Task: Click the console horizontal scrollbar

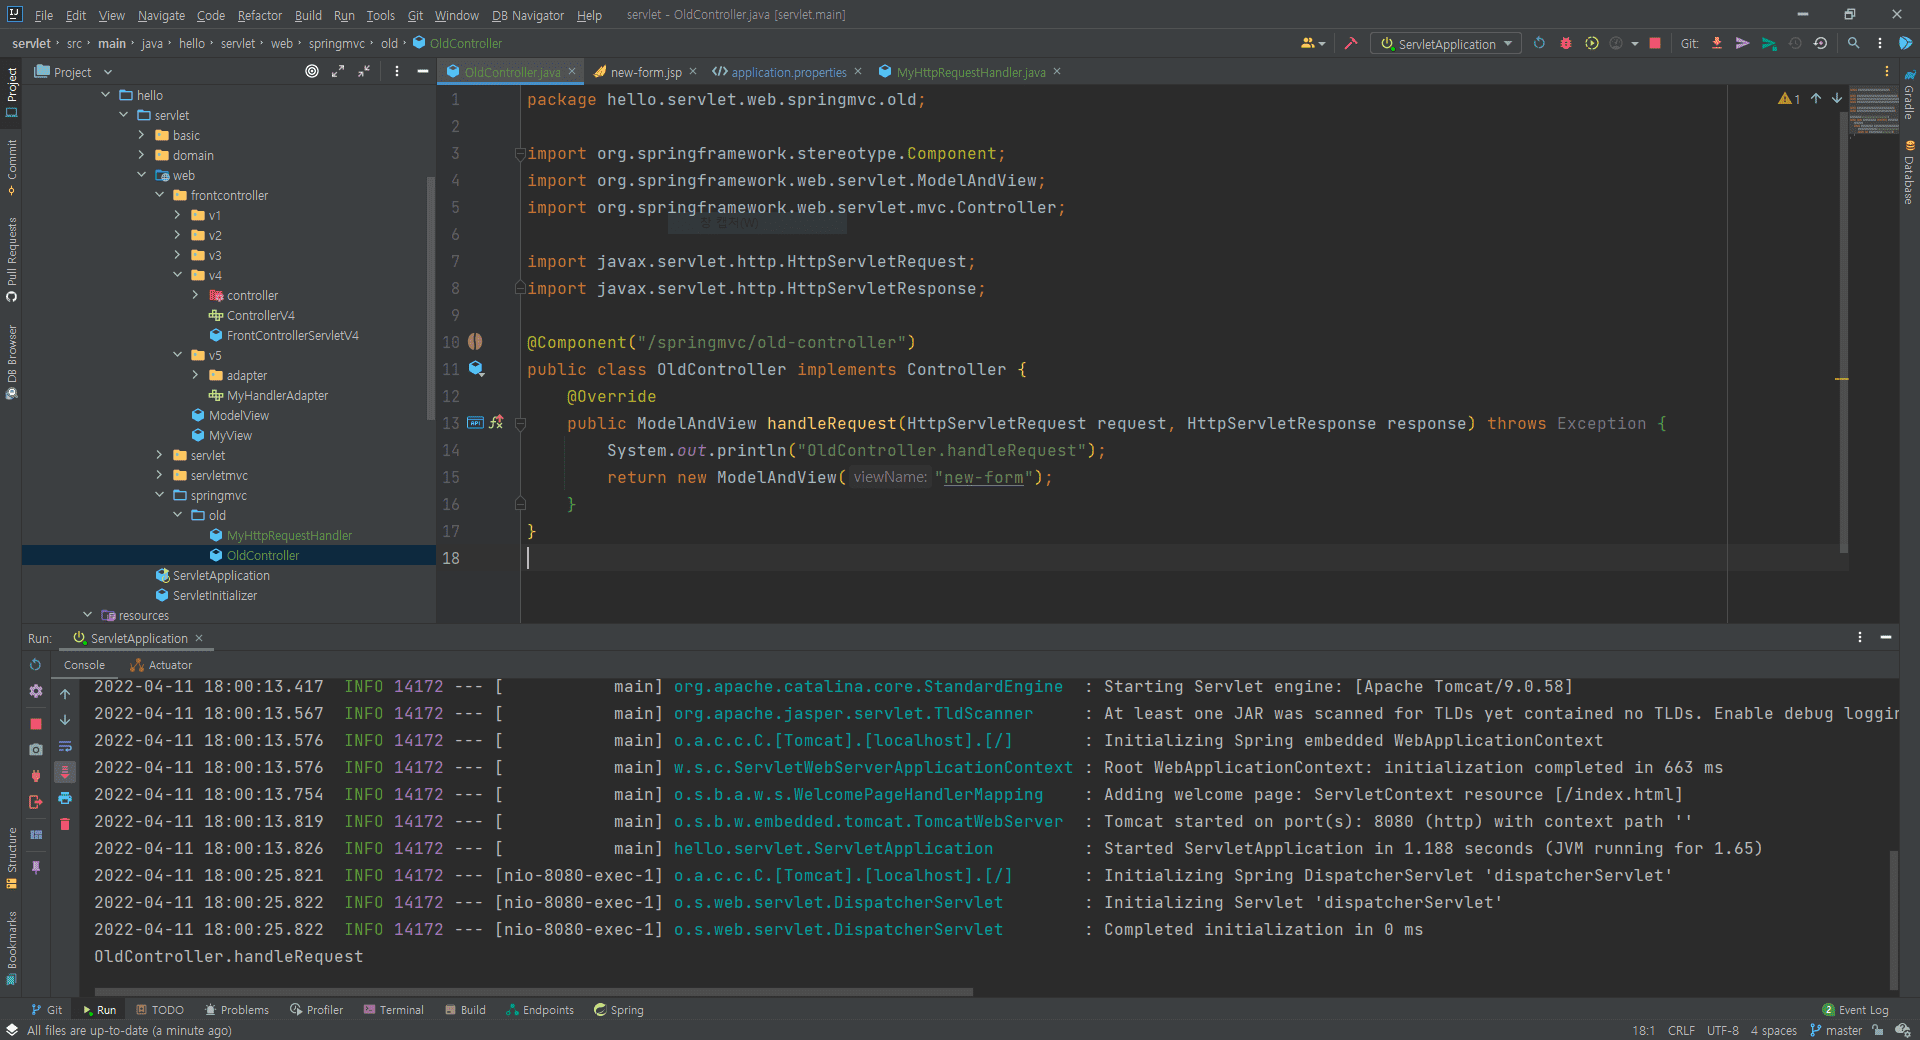Action: (530, 992)
